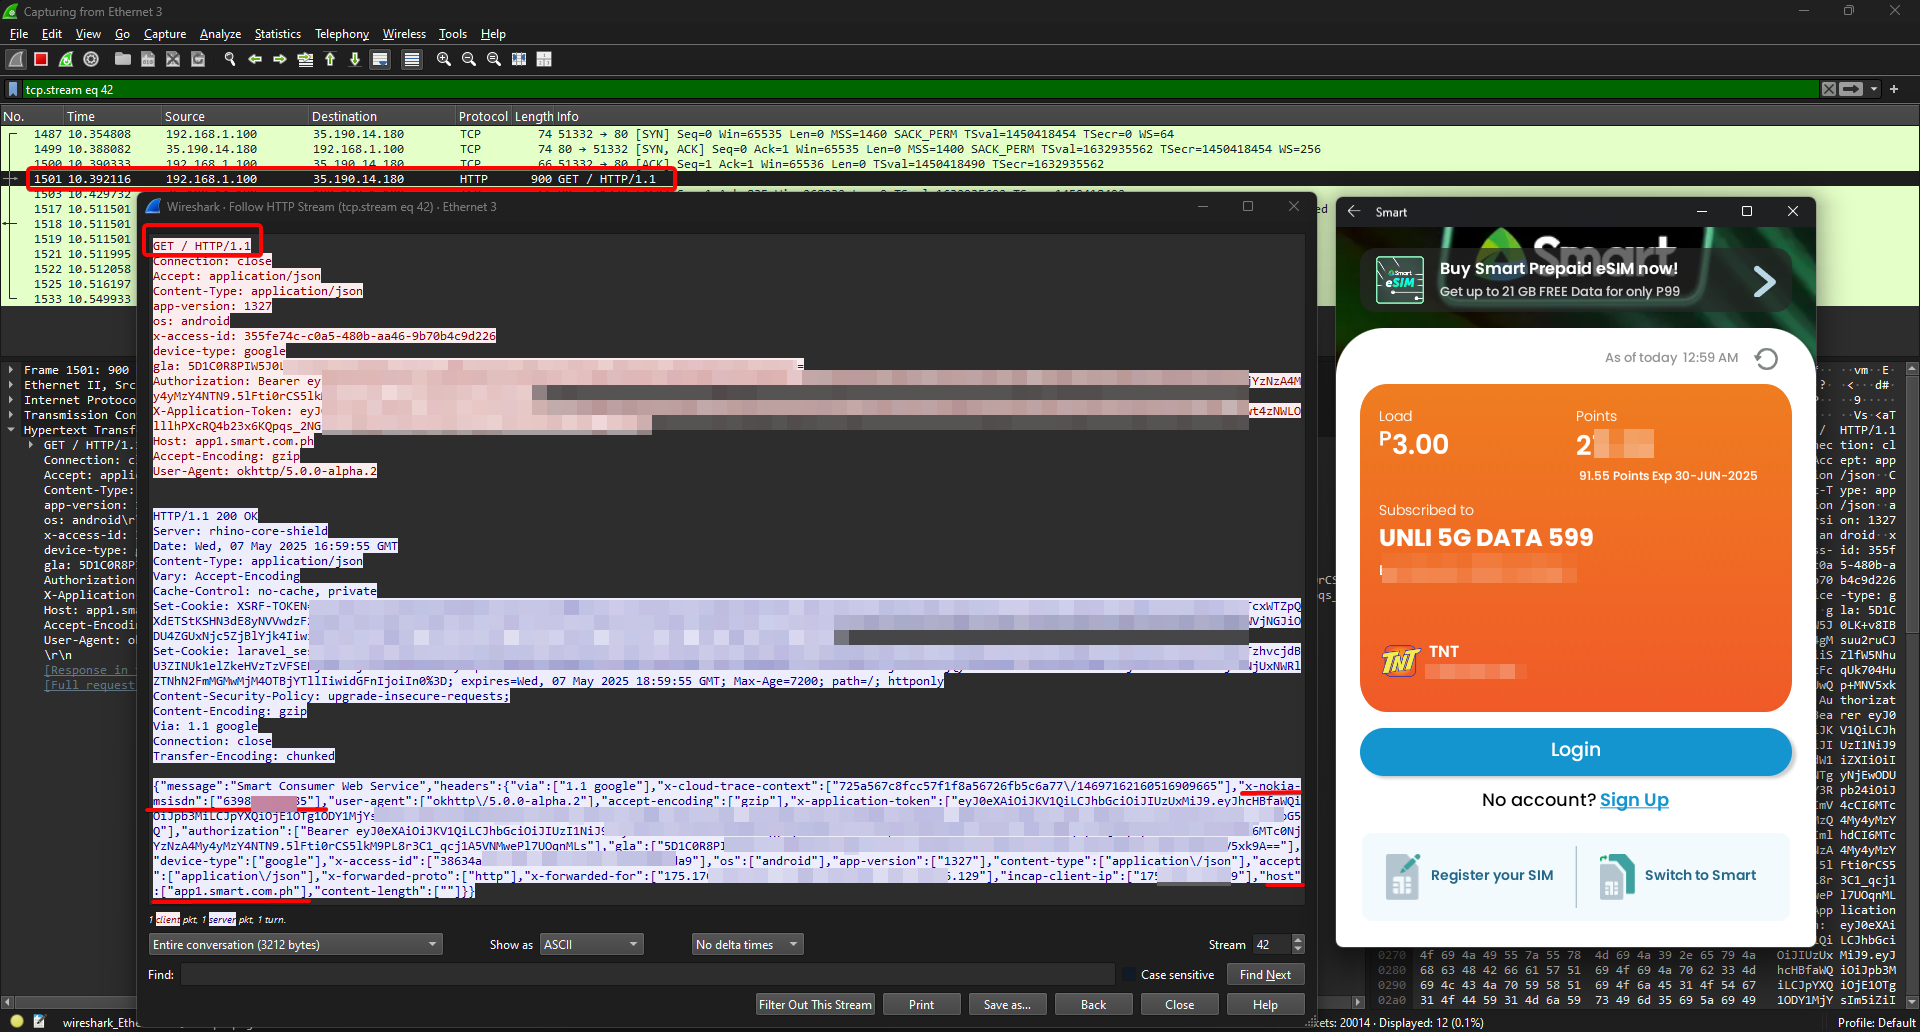Toggle auto scroll during live capture
Viewport: 1920px width, 1032px height.
tap(380, 59)
